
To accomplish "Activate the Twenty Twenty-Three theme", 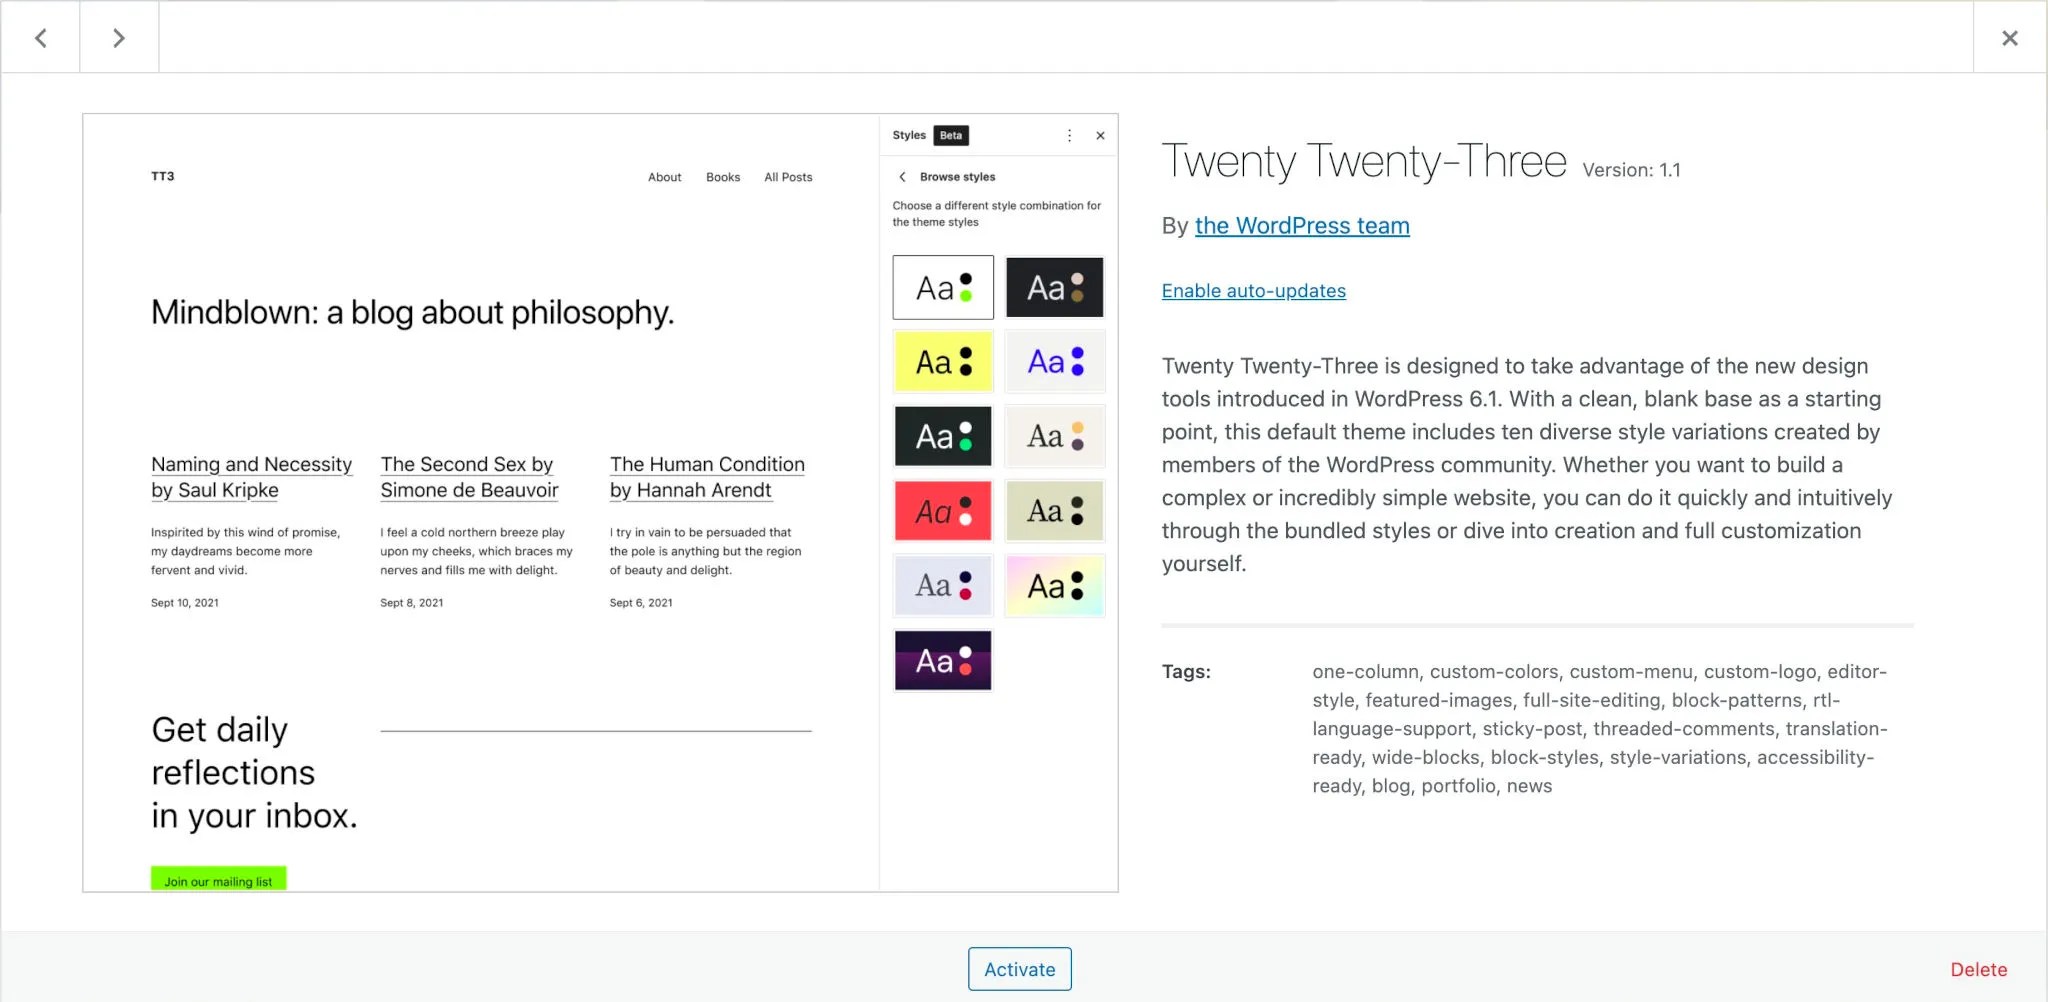I will pos(1019,968).
